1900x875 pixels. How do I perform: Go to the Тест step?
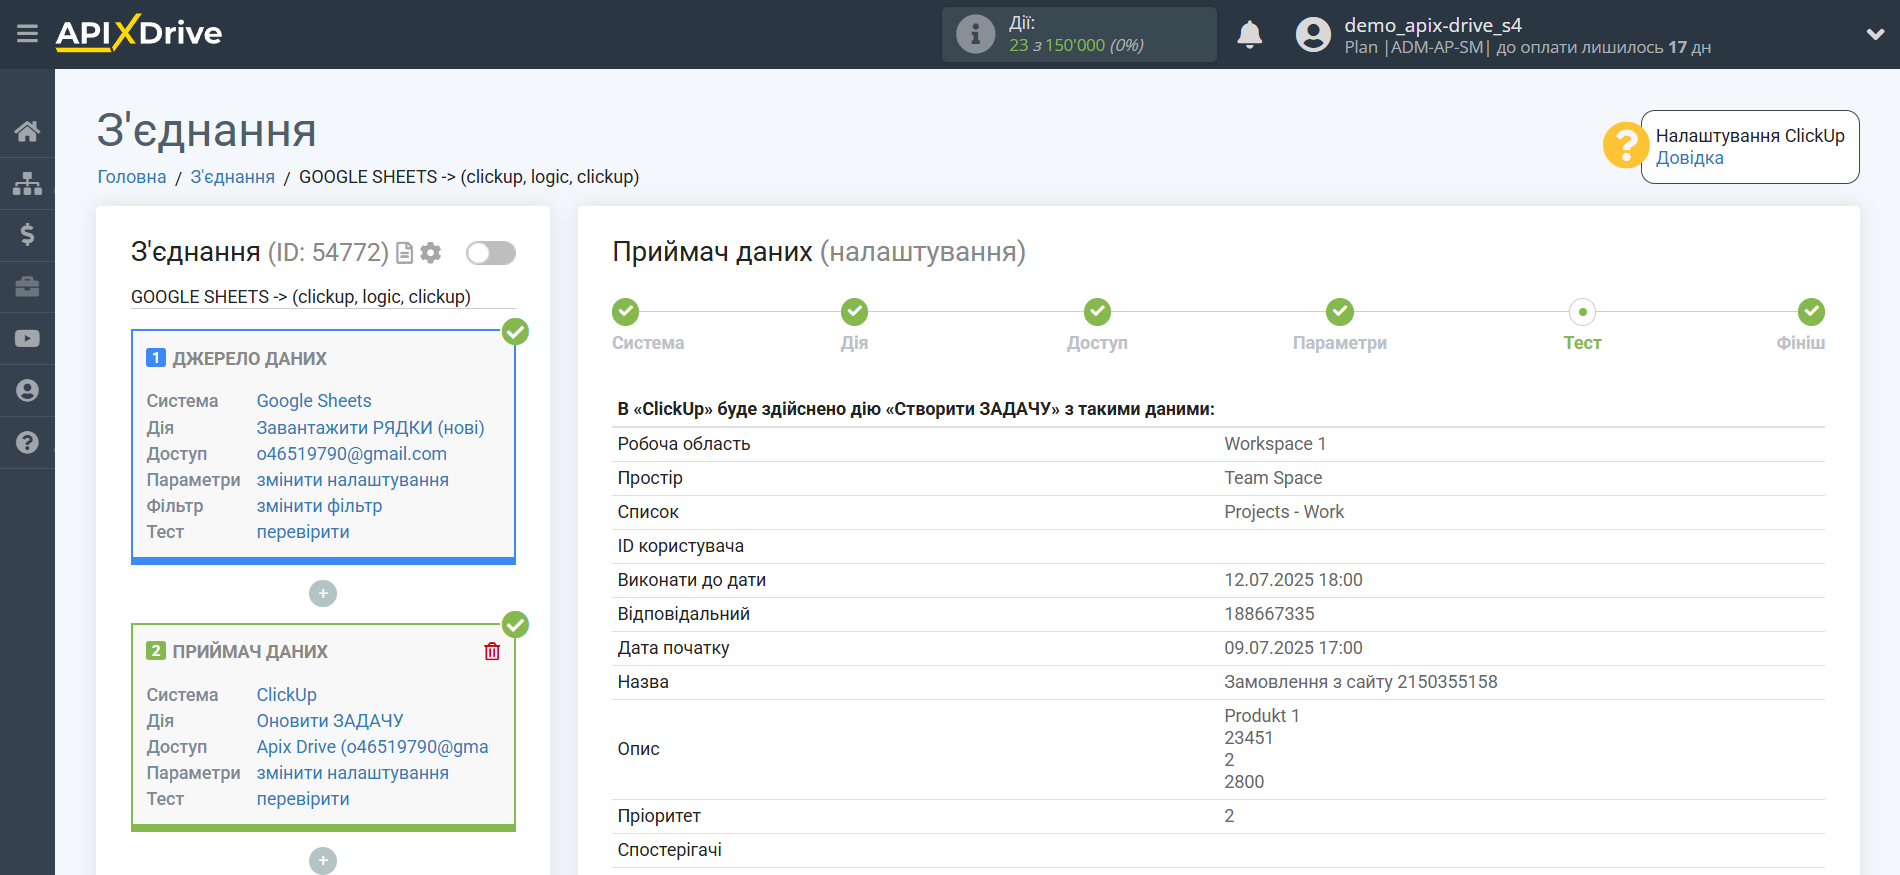1582,312
